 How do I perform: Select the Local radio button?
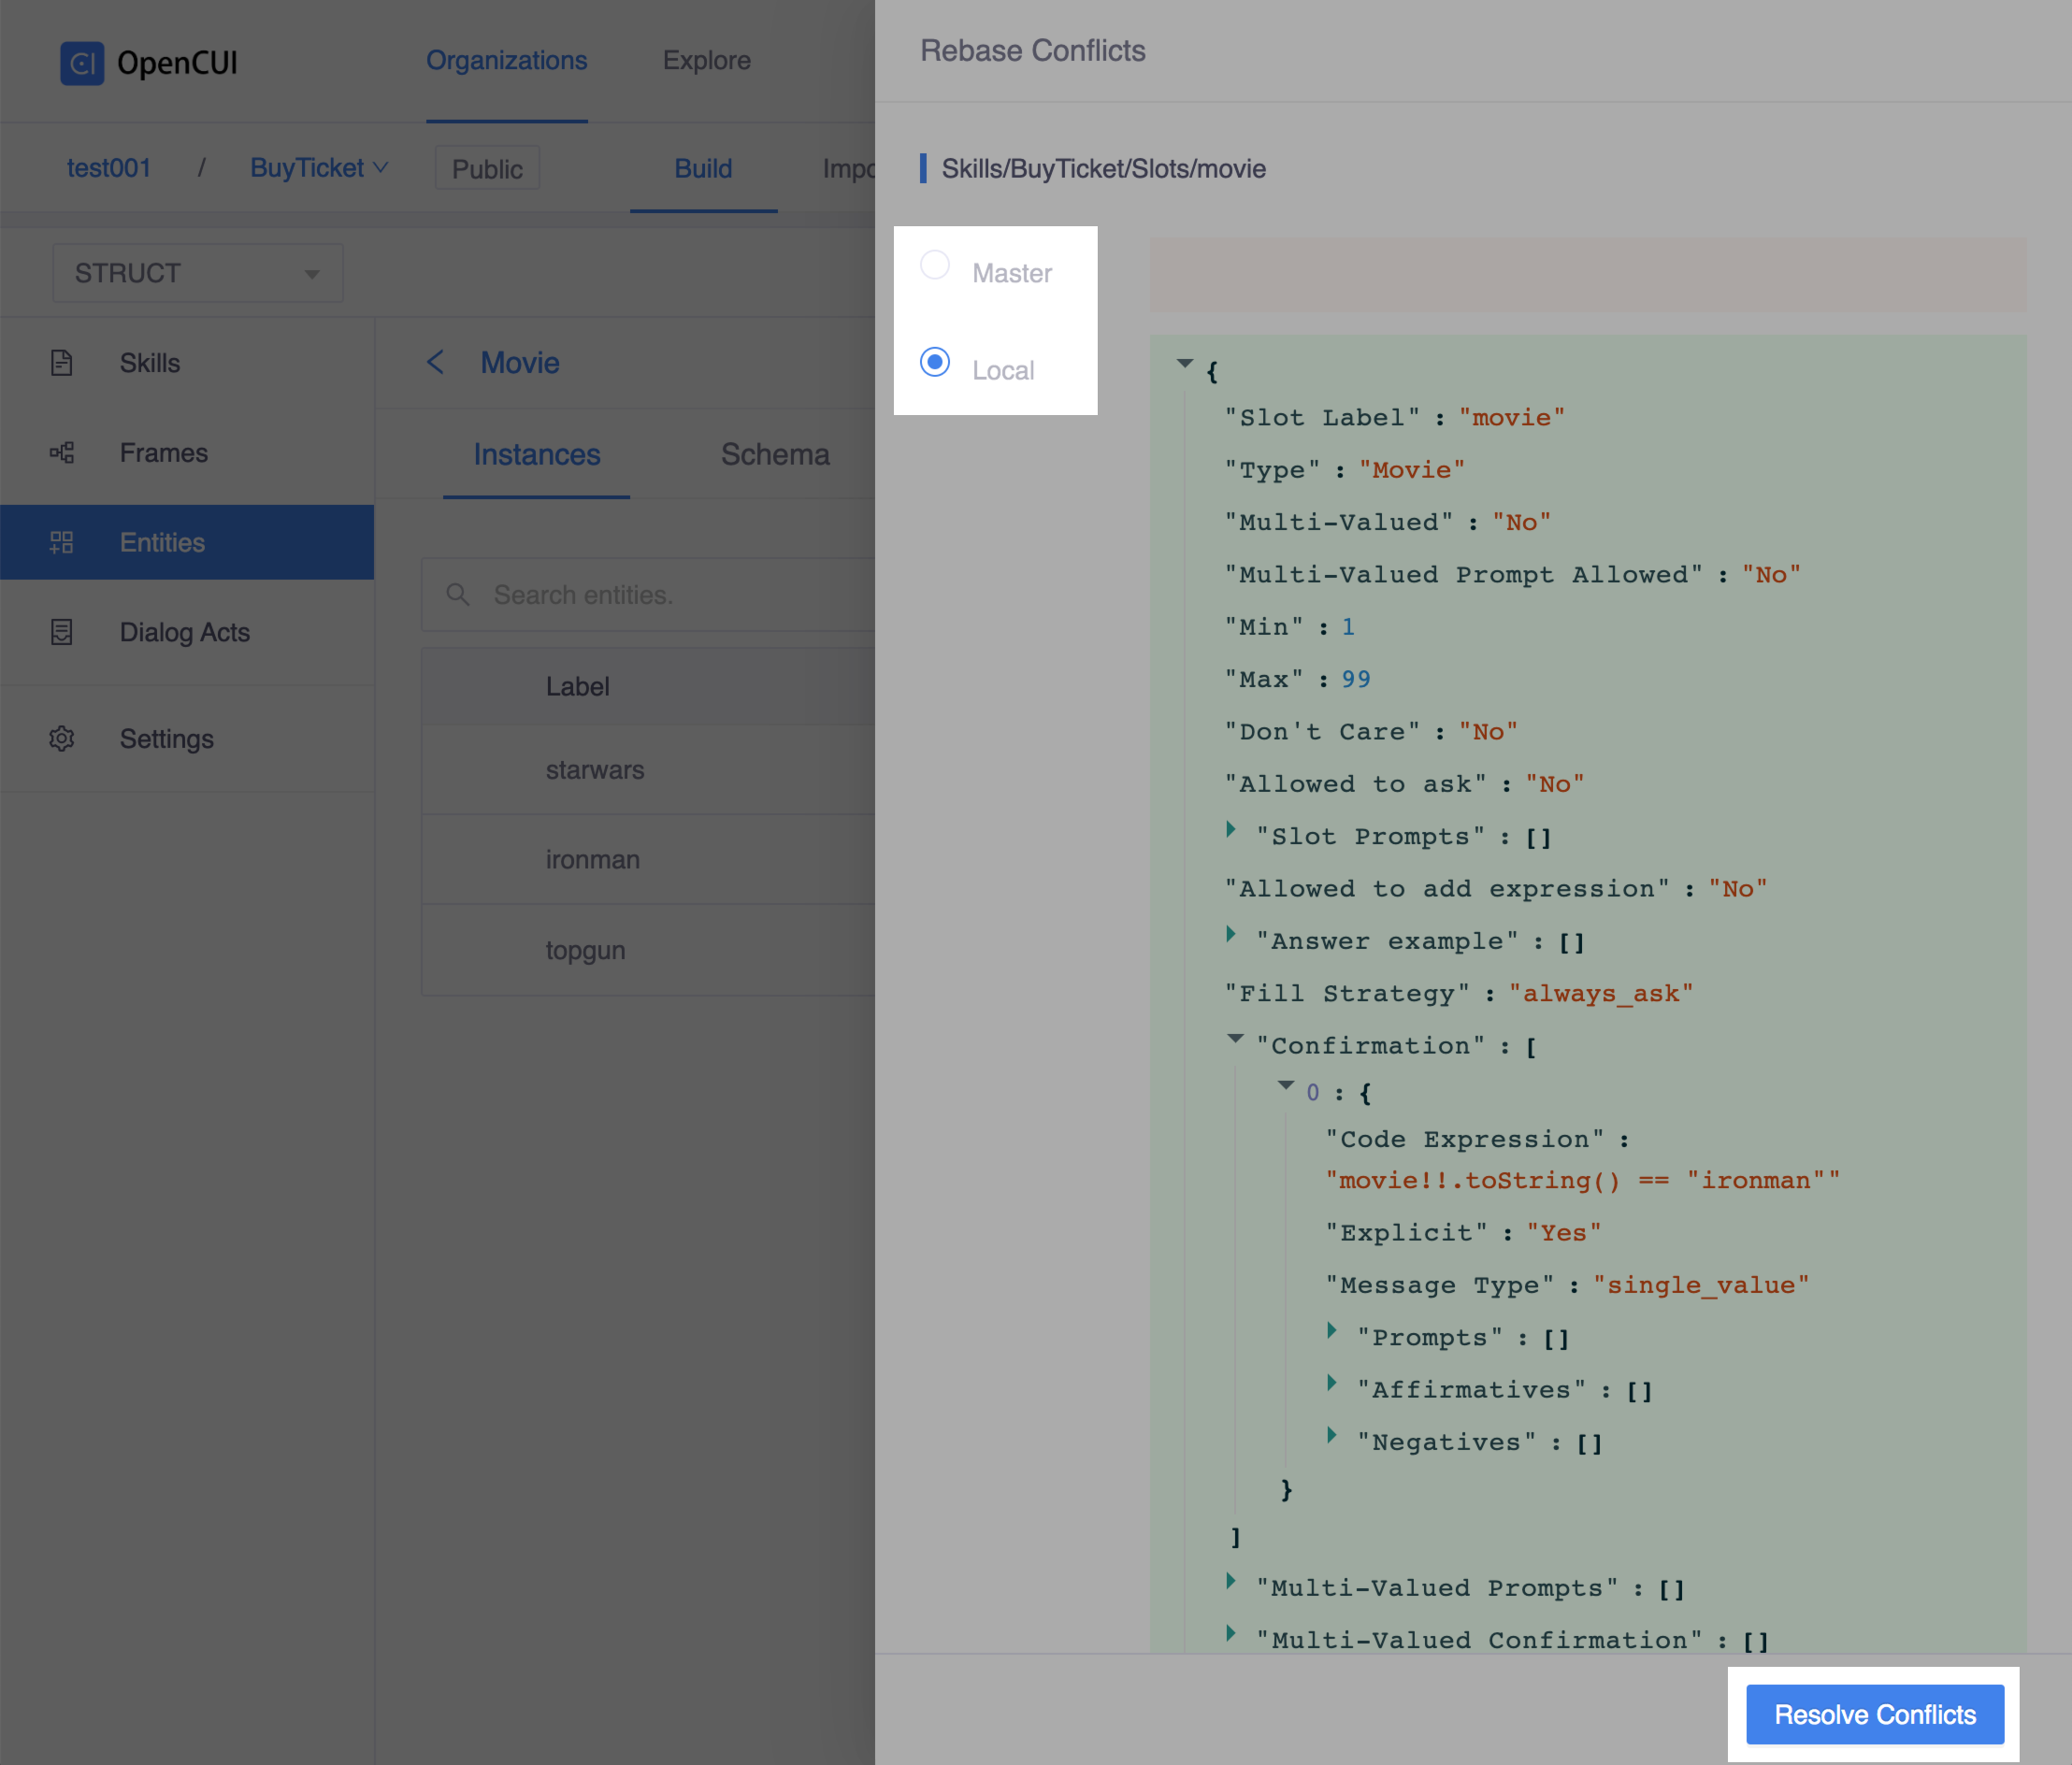pos(935,362)
